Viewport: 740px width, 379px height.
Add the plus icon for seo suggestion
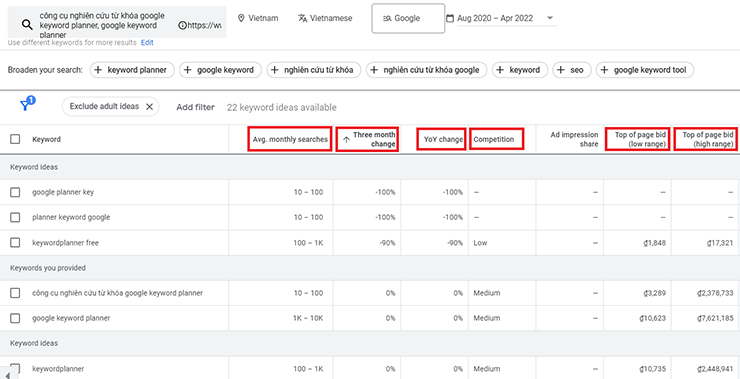coord(561,70)
